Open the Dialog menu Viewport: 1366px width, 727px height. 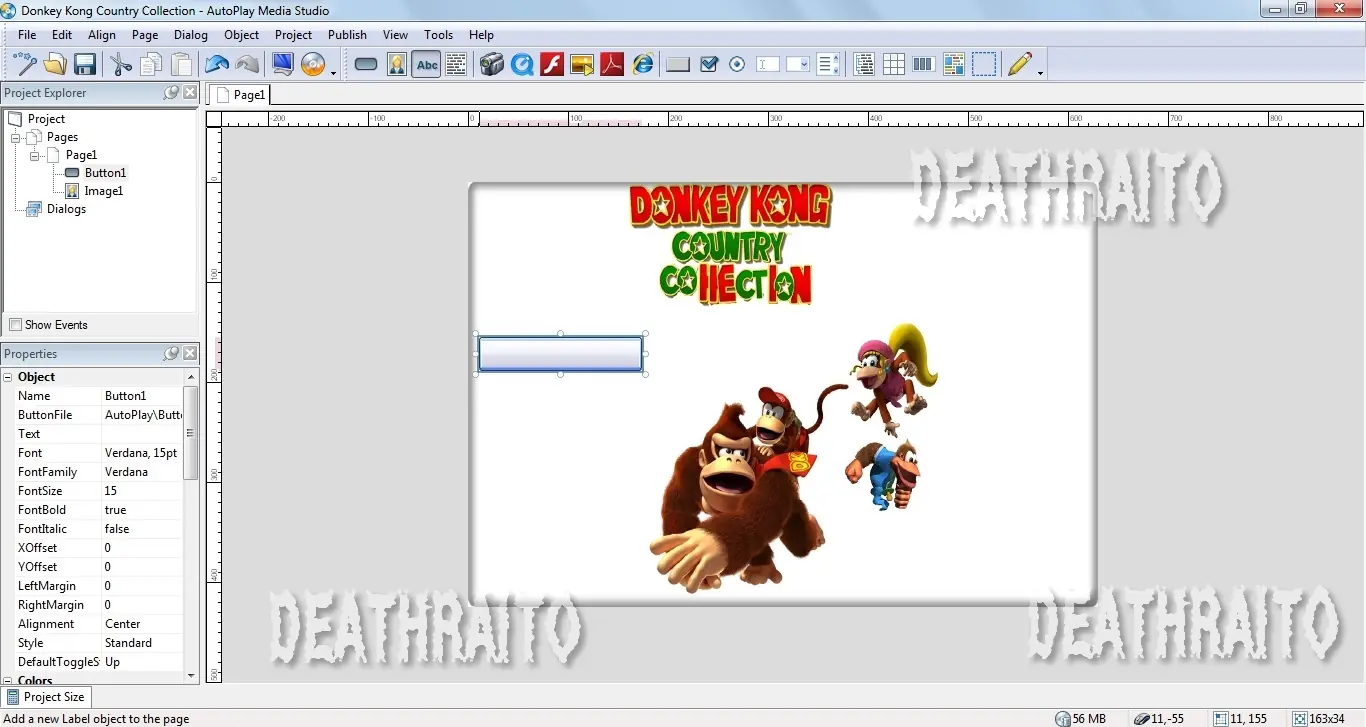point(190,34)
